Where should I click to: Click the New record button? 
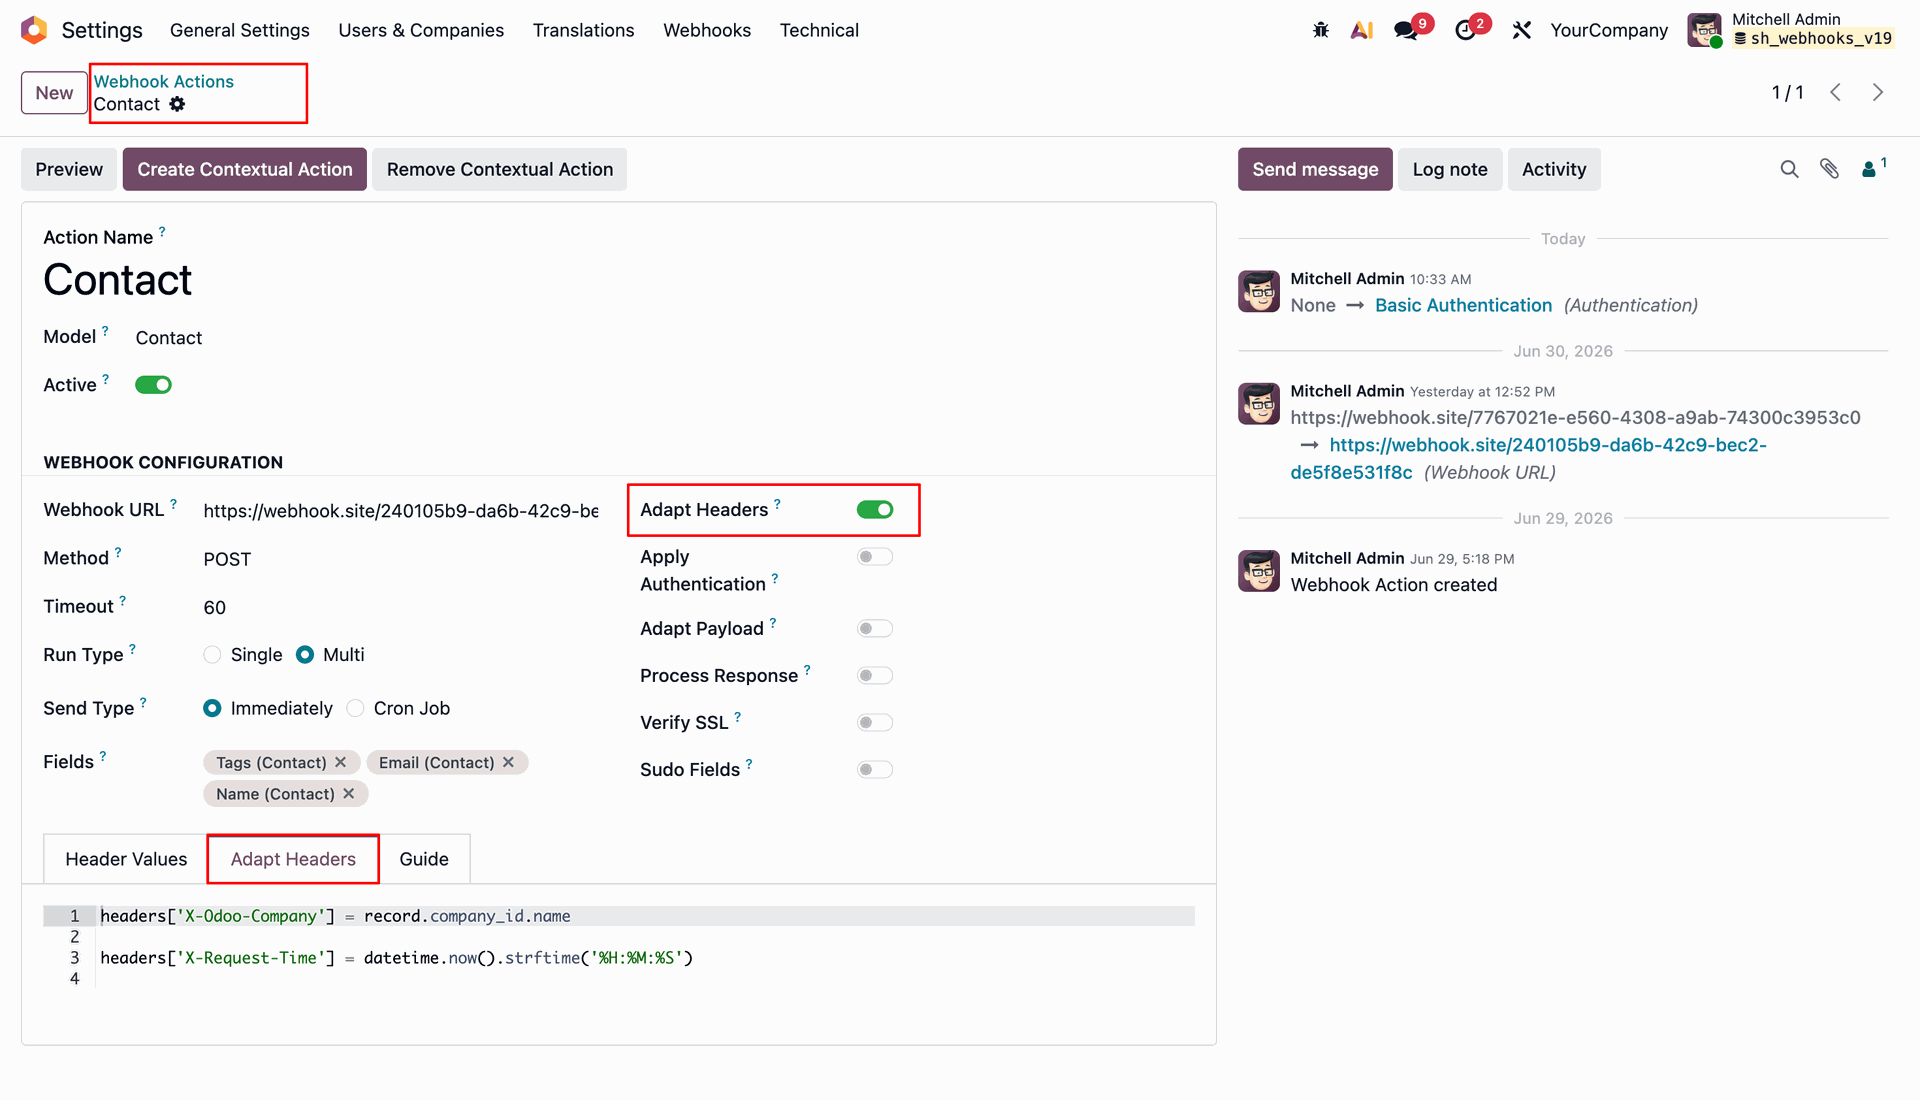tap(54, 93)
